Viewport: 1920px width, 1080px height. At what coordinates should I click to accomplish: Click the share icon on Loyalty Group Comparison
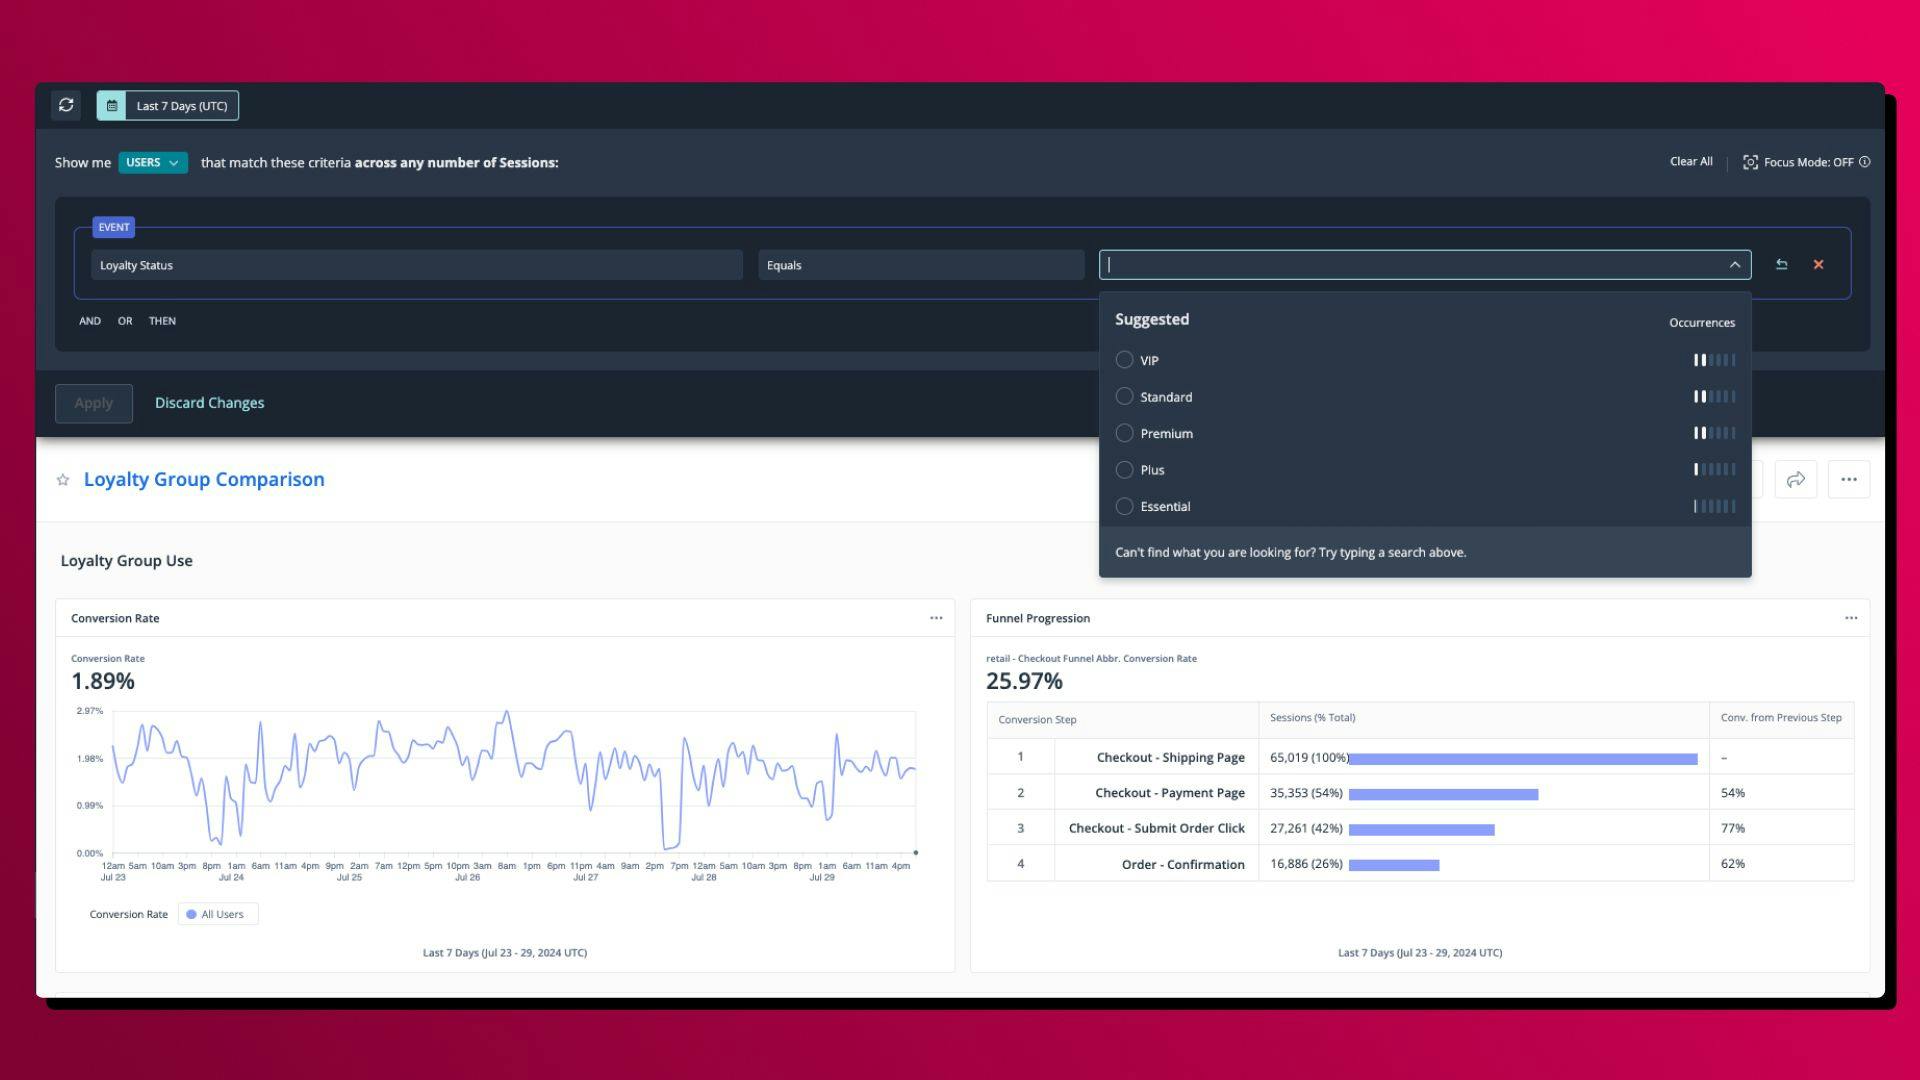point(1796,479)
